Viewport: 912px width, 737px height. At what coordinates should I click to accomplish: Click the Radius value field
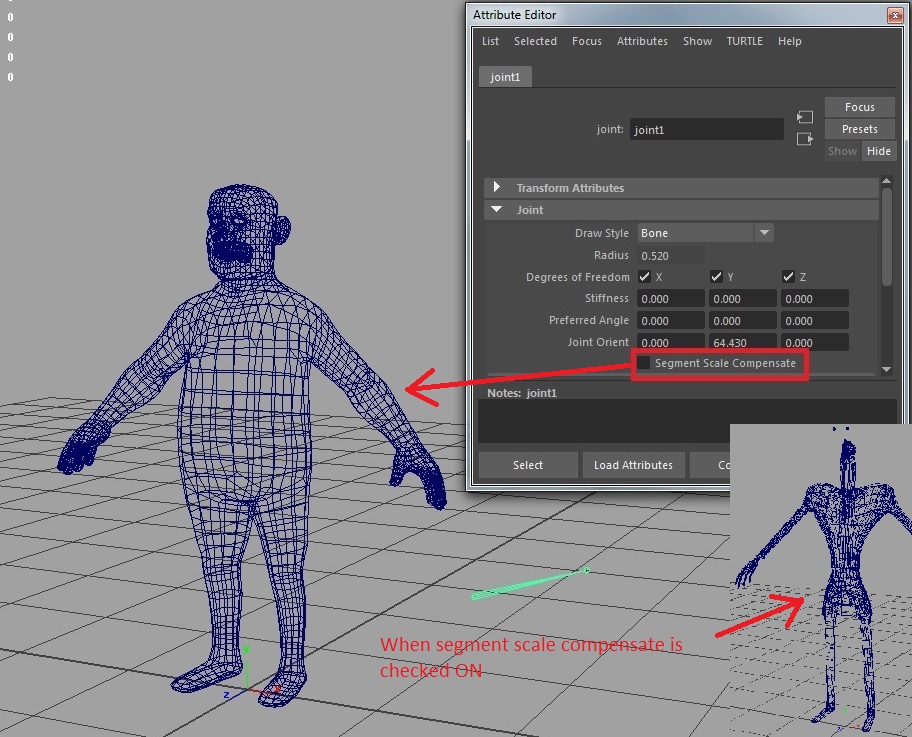(x=670, y=255)
